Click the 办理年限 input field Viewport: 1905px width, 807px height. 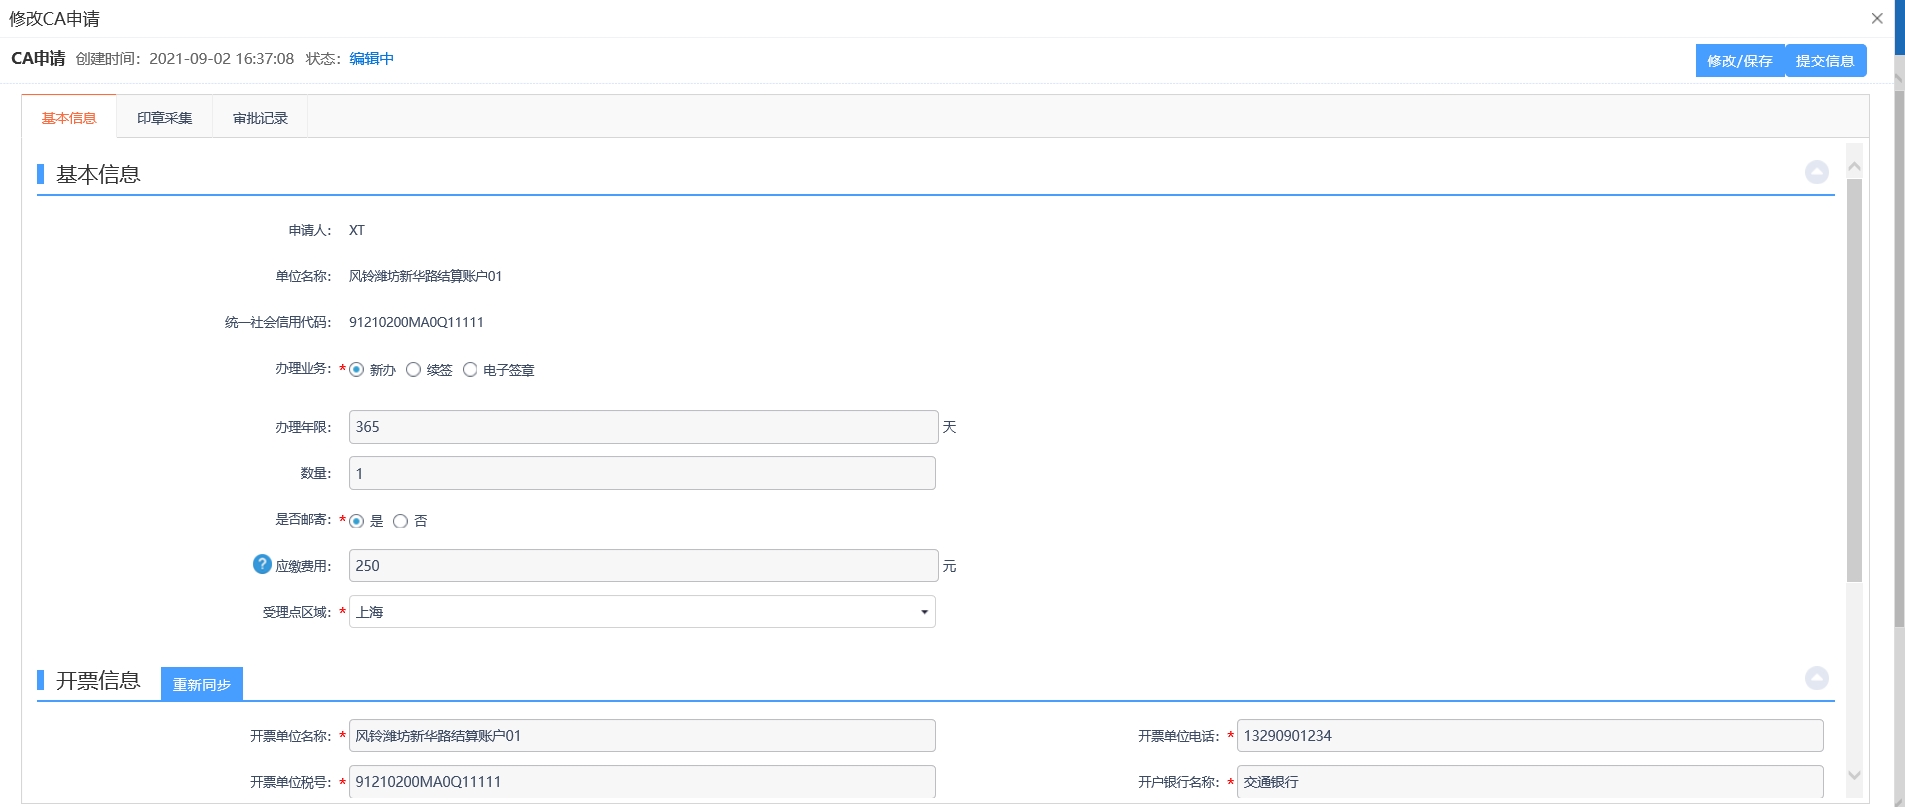(x=642, y=427)
